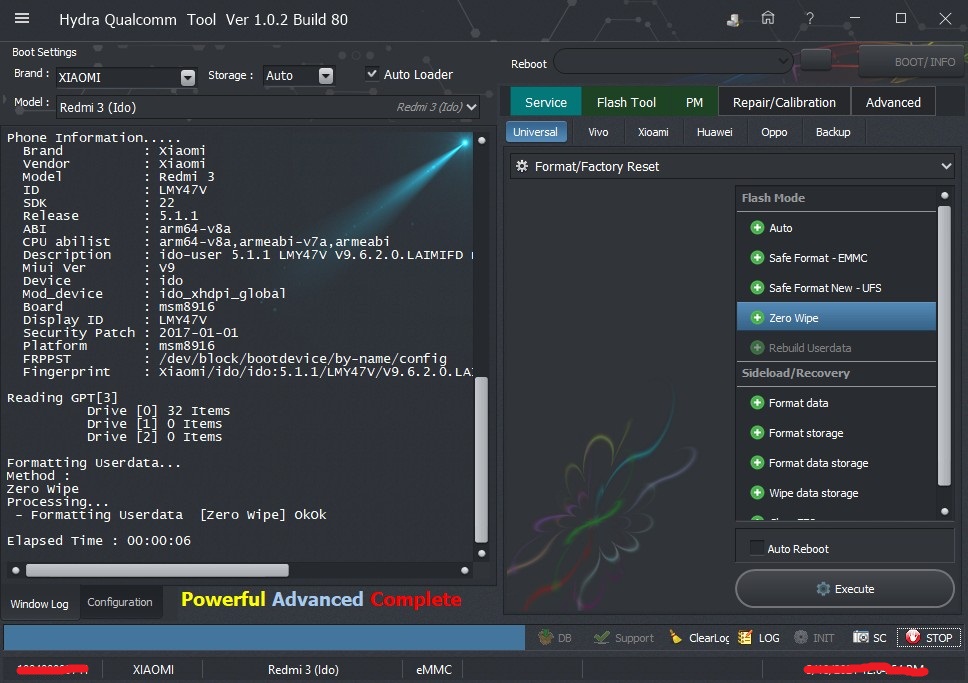Viewport: 968px width, 683px height.
Task: Expand the Format/Factory Reset dropdown chevron
Action: click(x=946, y=166)
